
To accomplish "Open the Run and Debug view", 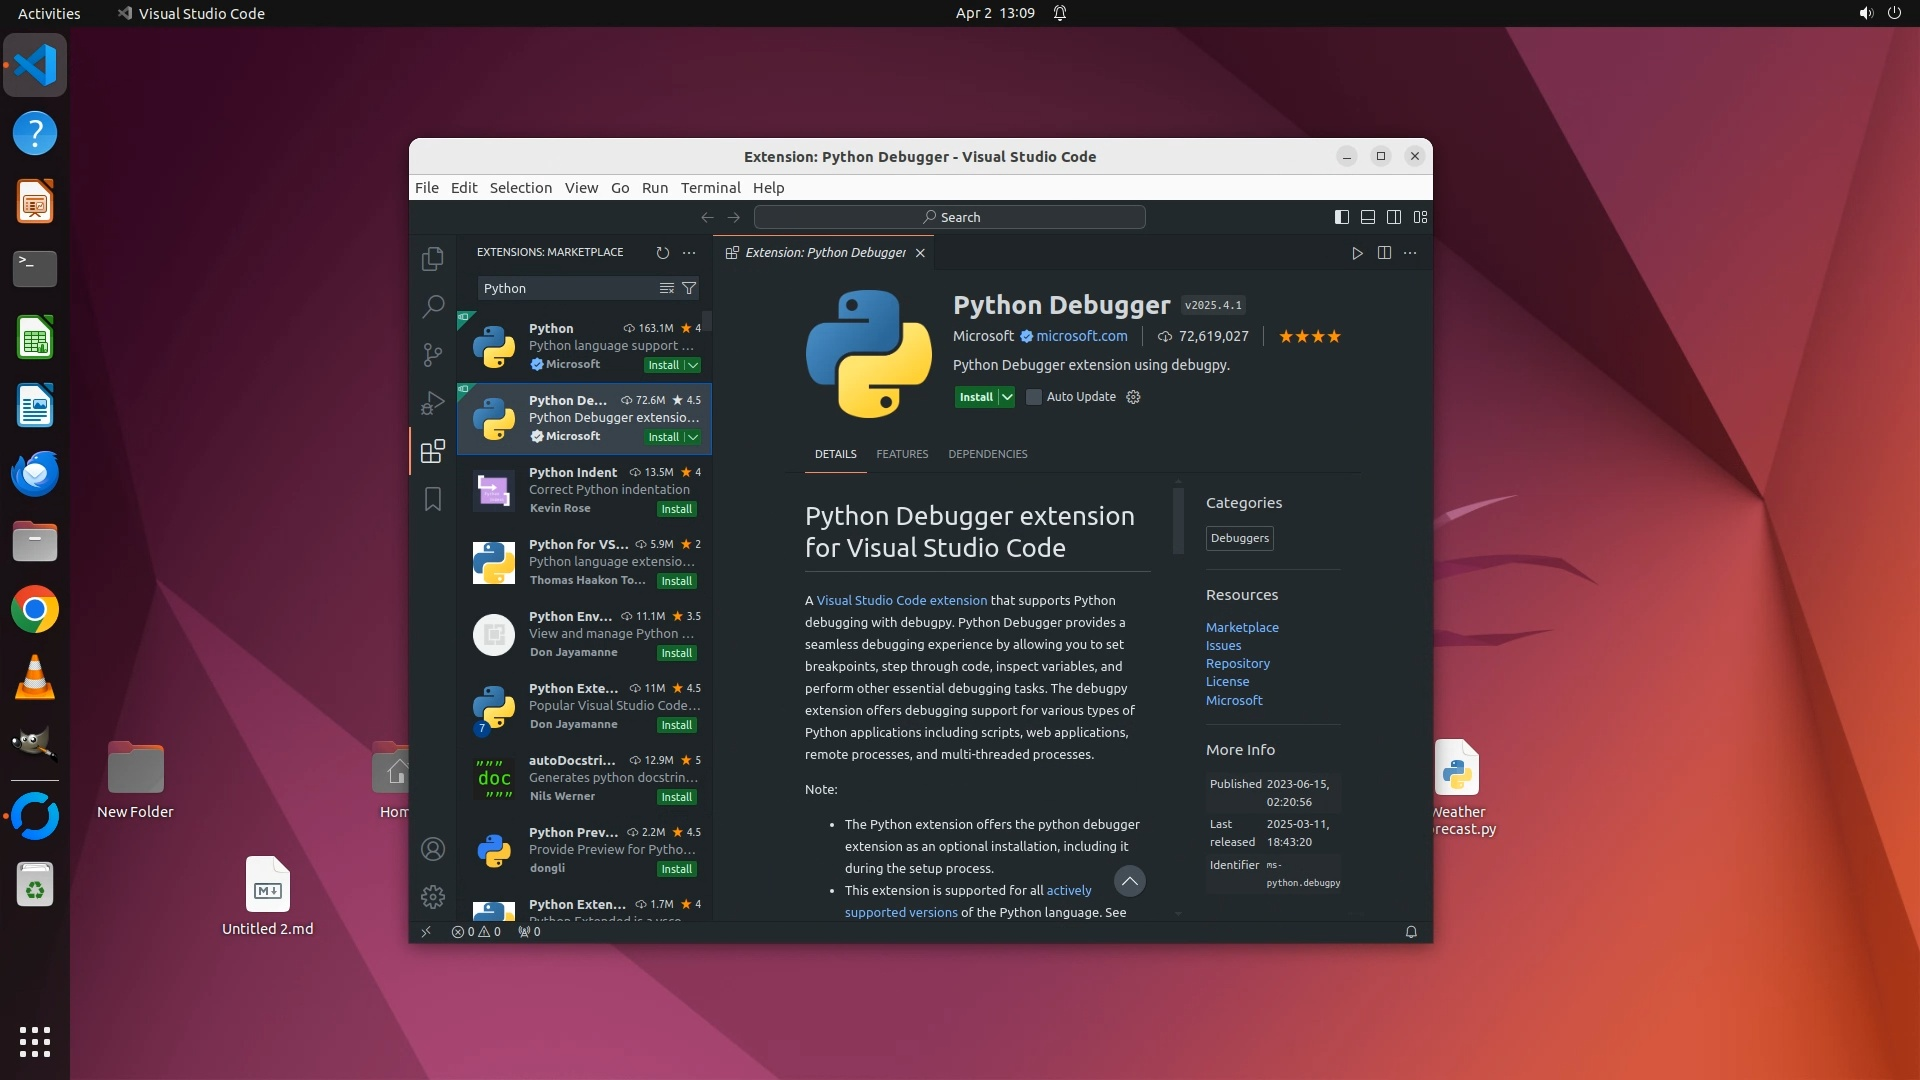I will point(432,403).
